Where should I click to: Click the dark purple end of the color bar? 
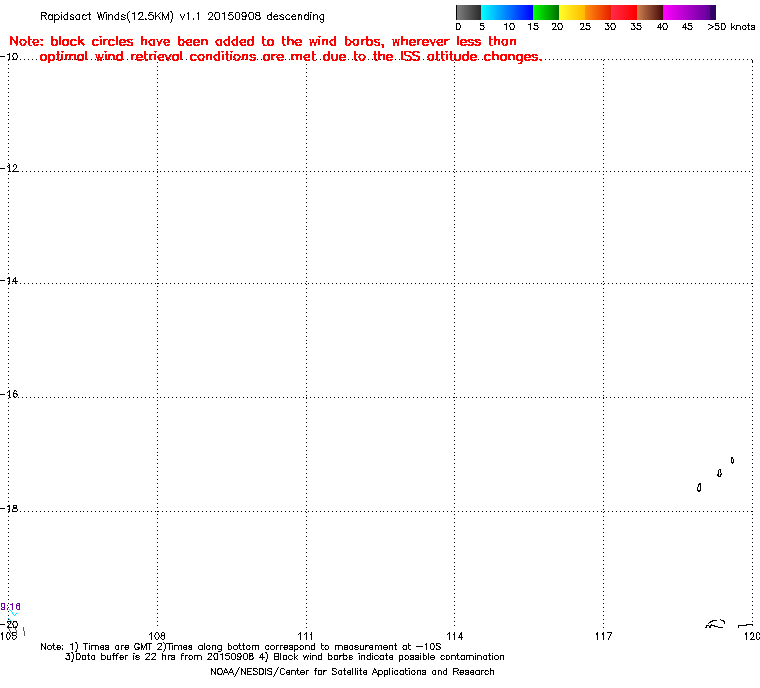[x=712, y=12]
